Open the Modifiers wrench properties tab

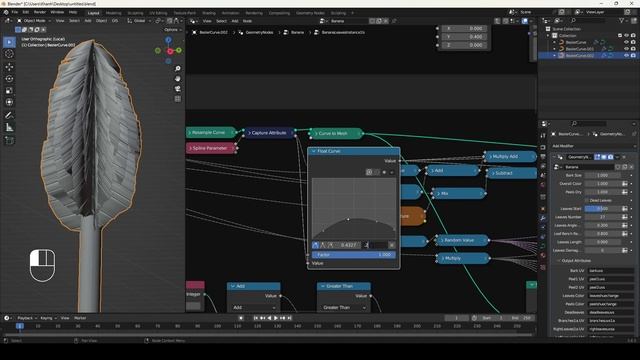click(543, 218)
